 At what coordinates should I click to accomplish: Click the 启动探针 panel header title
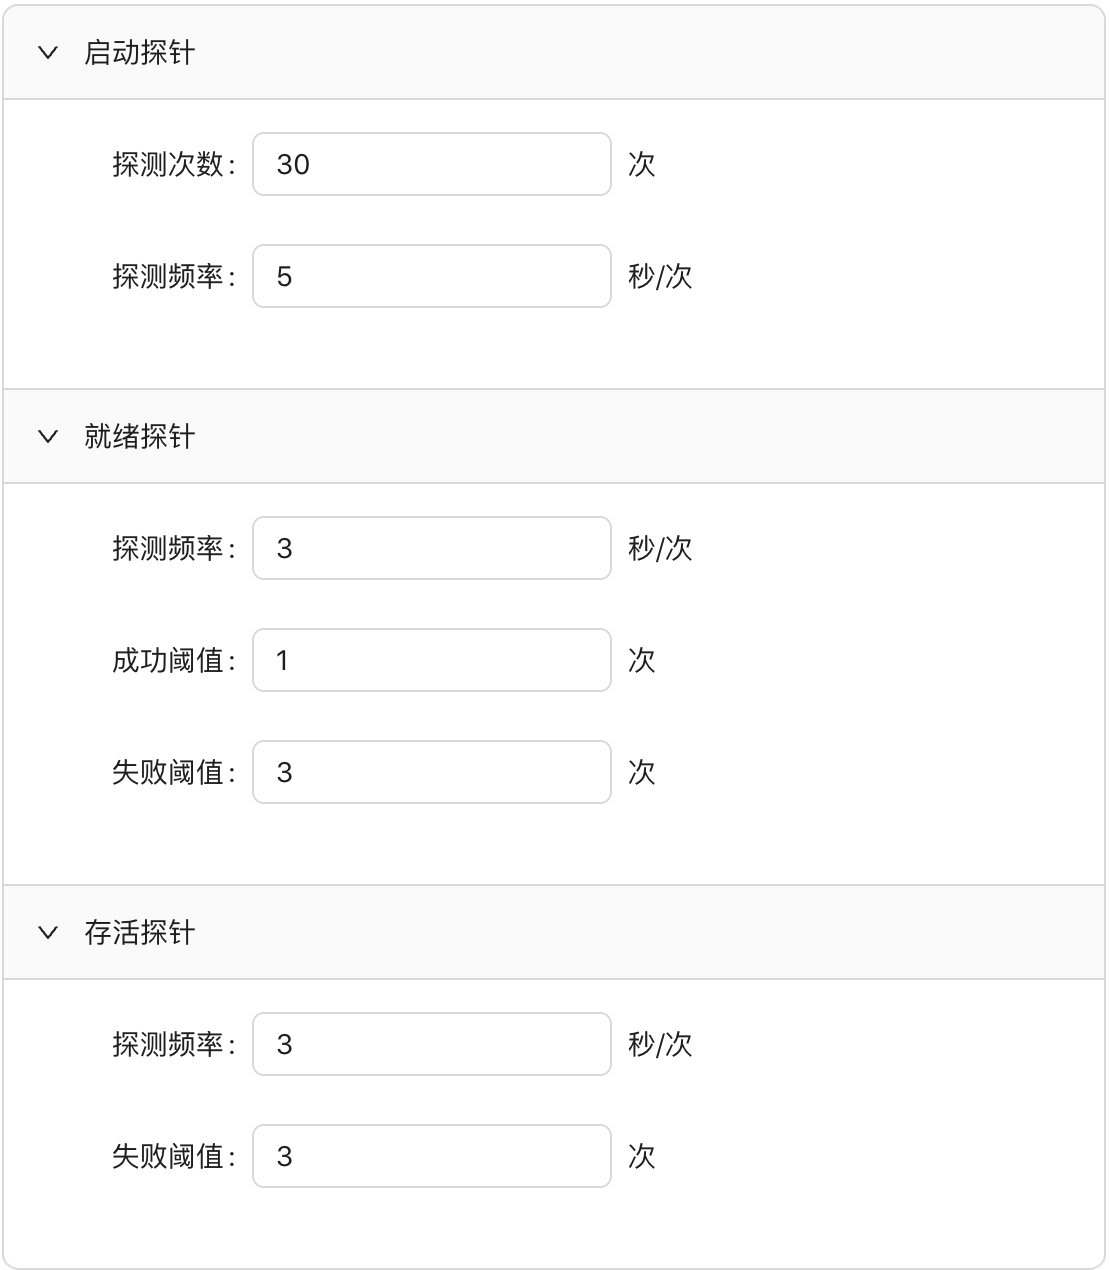pyautogui.click(x=139, y=52)
